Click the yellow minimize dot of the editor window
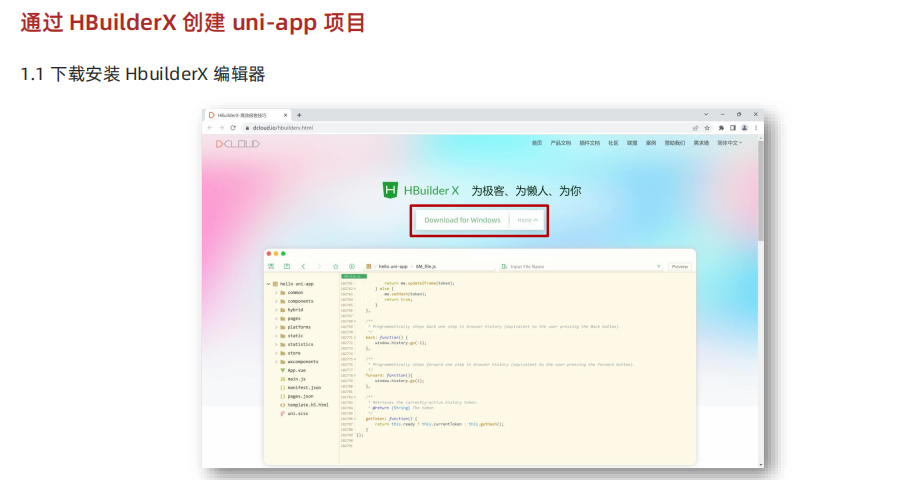 pyautogui.click(x=276, y=254)
